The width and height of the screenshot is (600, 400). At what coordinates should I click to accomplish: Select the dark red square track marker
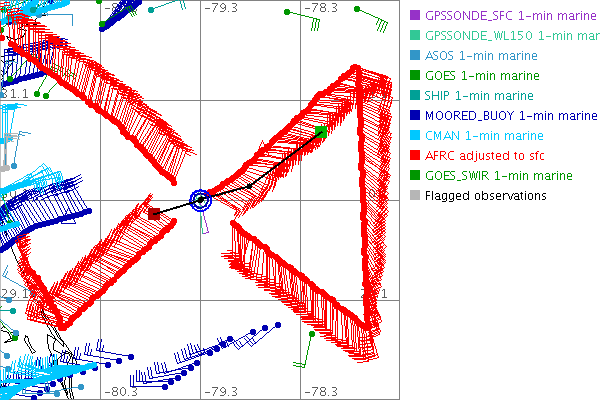click(154, 213)
